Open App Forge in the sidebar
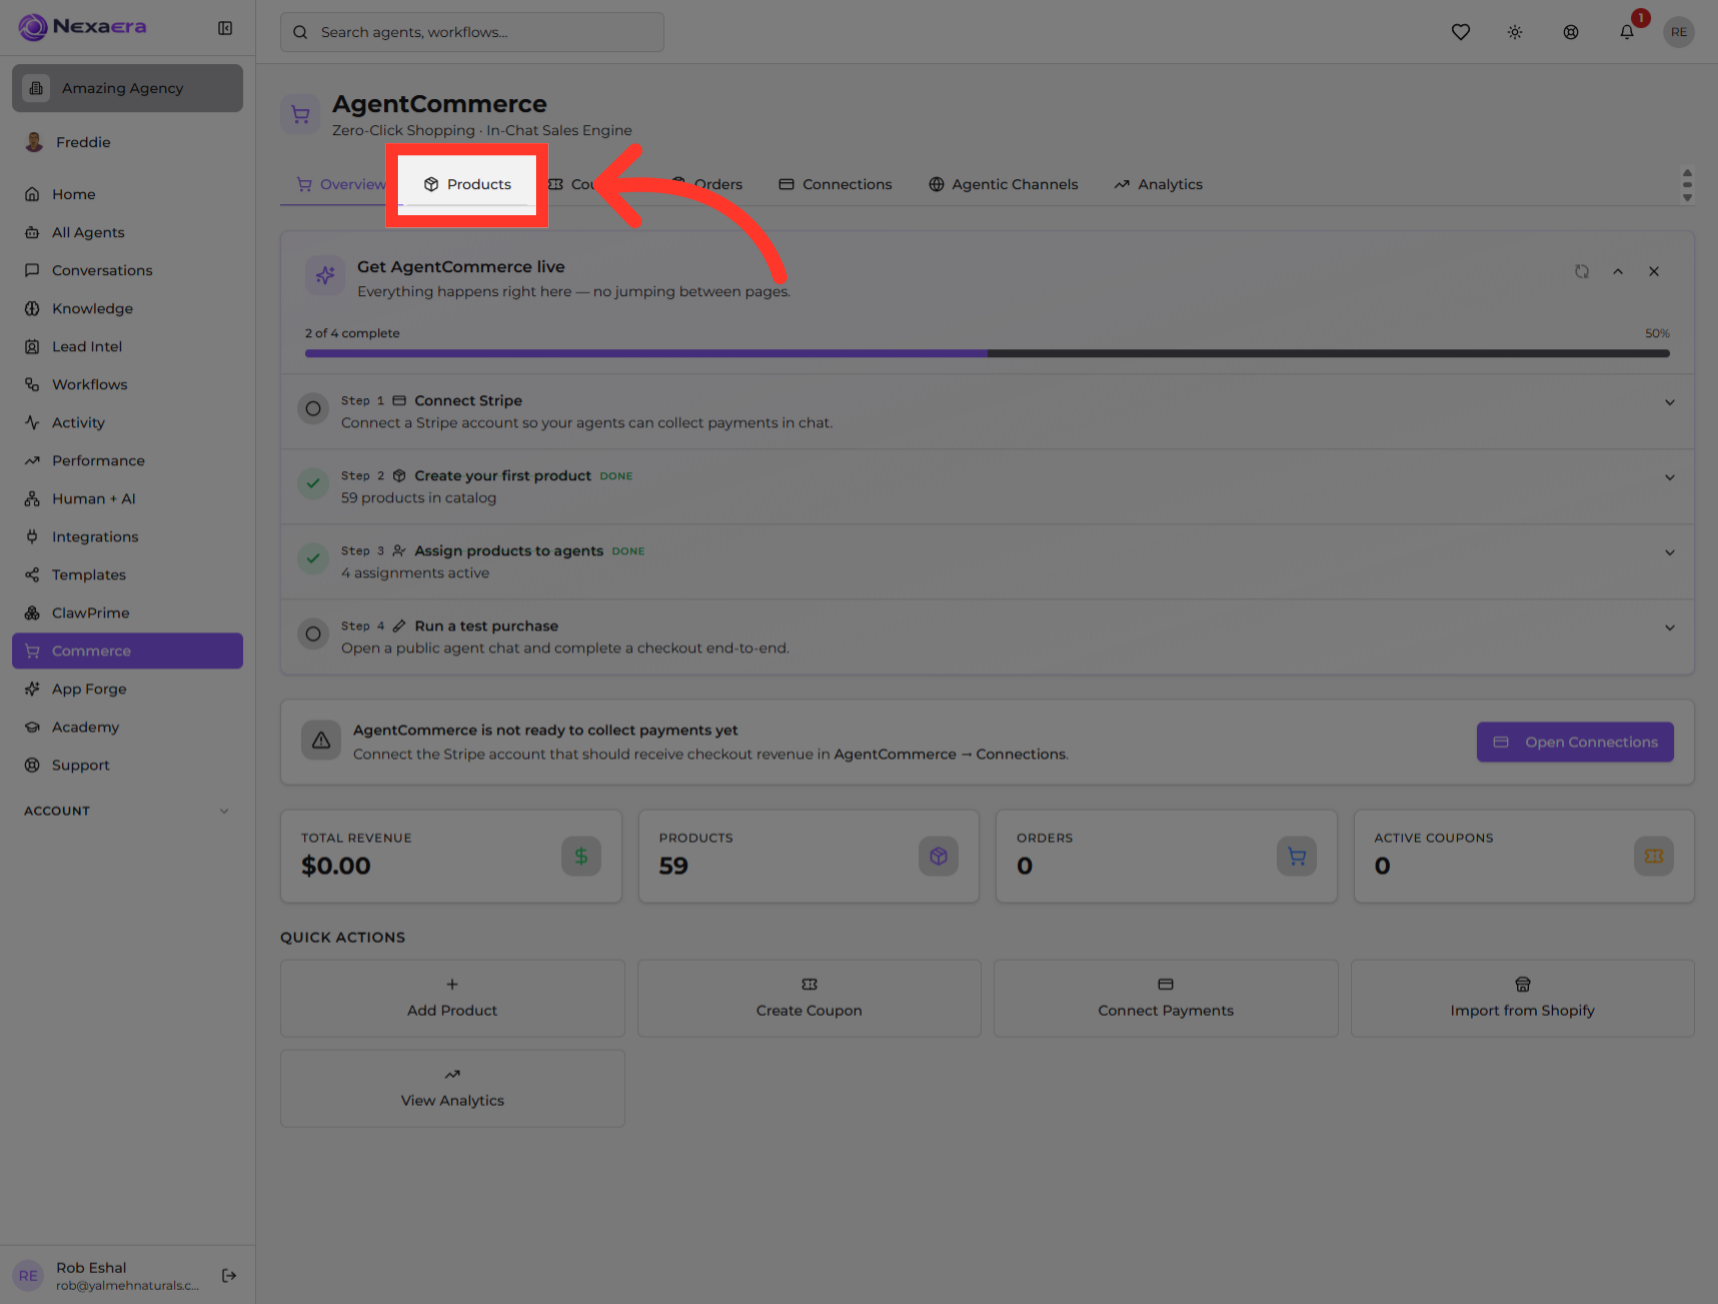This screenshot has height=1304, width=1718. tap(127, 689)
